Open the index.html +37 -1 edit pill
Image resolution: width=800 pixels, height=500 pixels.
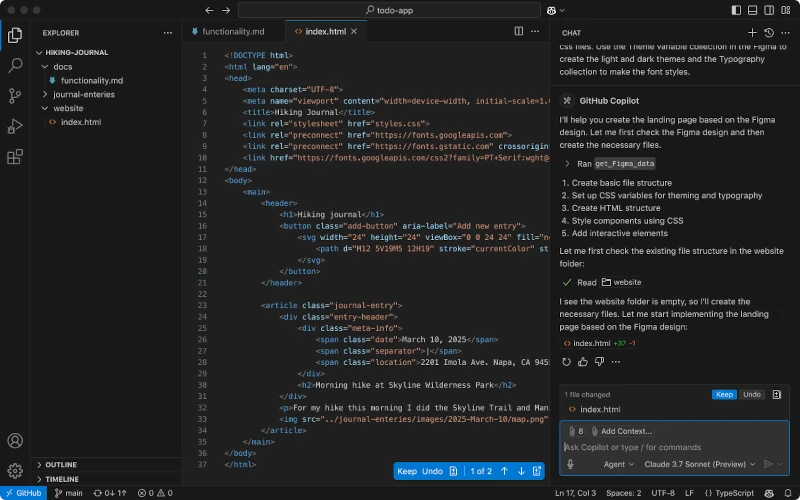click(x=599, y=343)
